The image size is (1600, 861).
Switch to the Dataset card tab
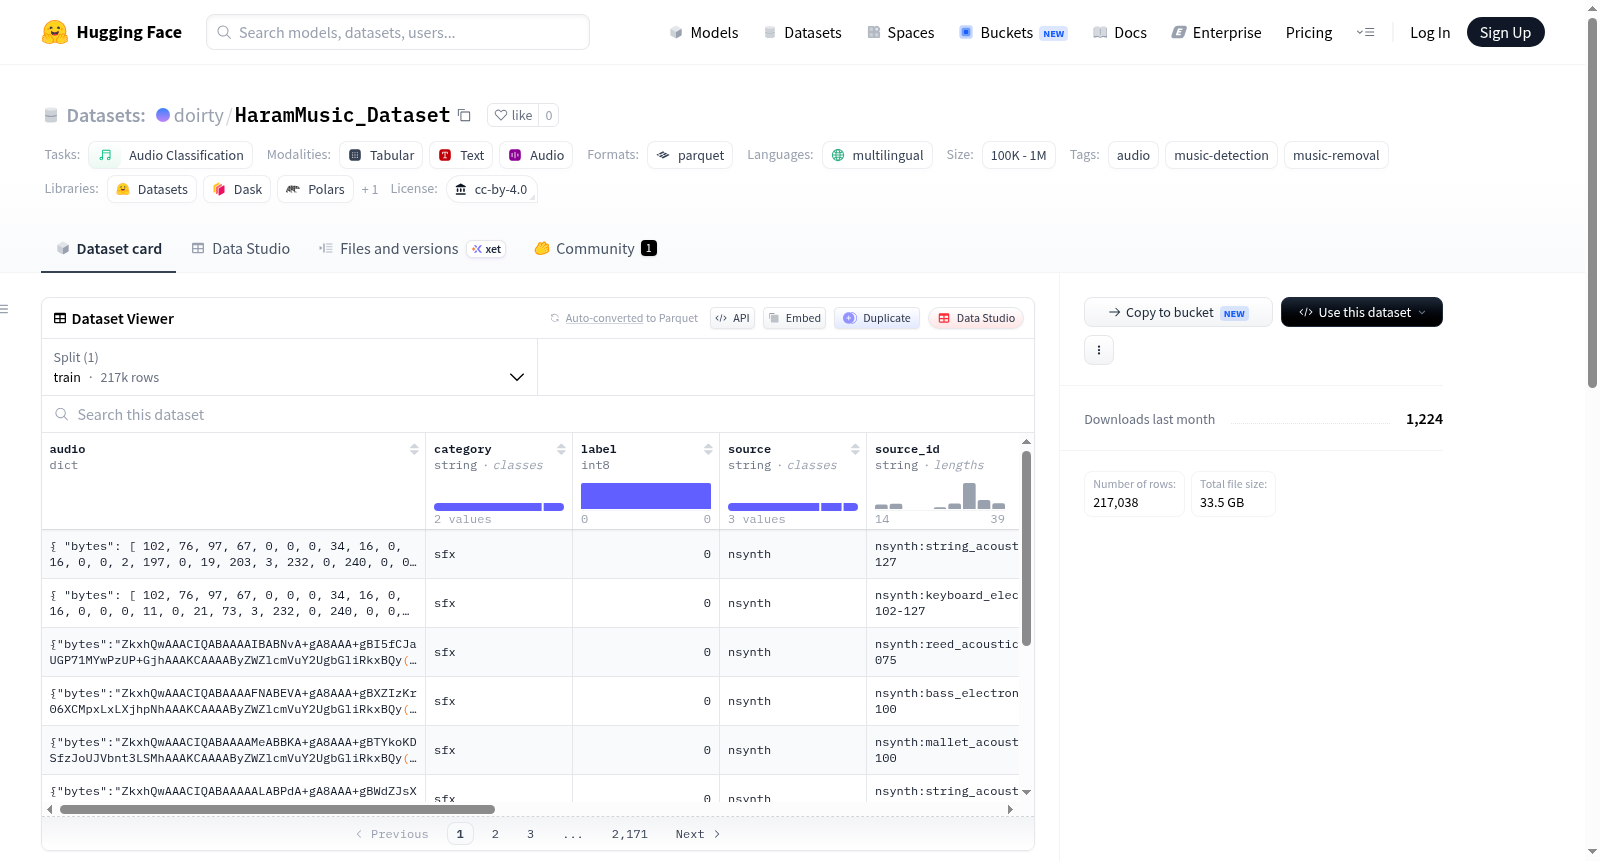pos(108,249)
